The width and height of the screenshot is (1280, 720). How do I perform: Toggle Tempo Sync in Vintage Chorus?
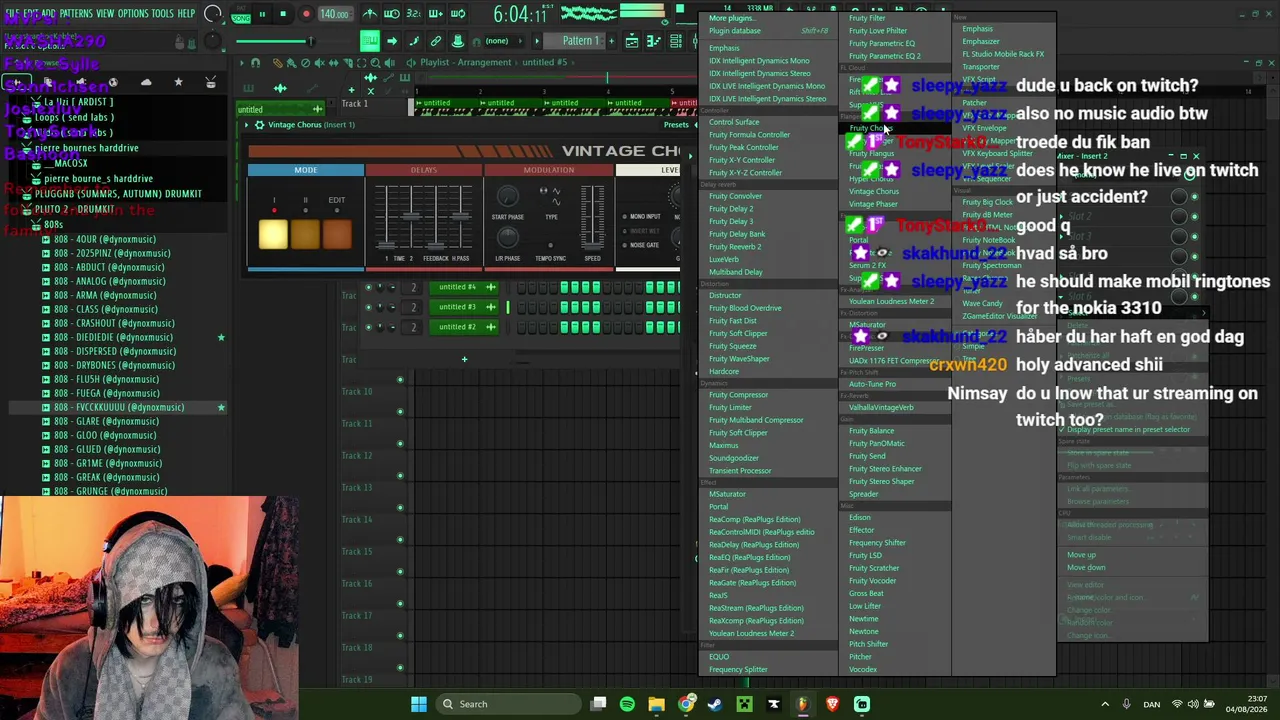pyautogui.click(x=550, y=244)
